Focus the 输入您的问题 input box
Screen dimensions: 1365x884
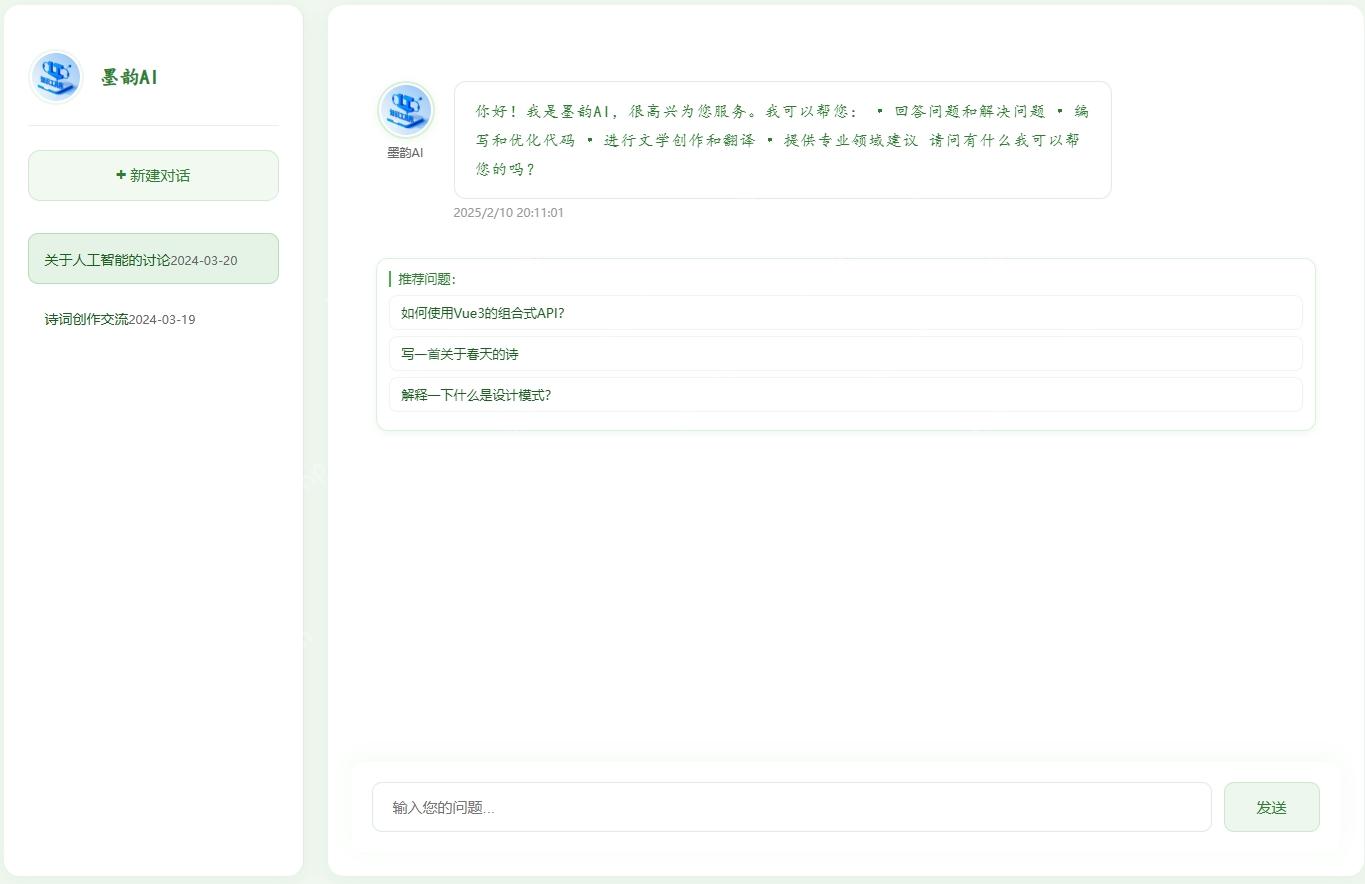pyautogui.click(x=791, y=807)
